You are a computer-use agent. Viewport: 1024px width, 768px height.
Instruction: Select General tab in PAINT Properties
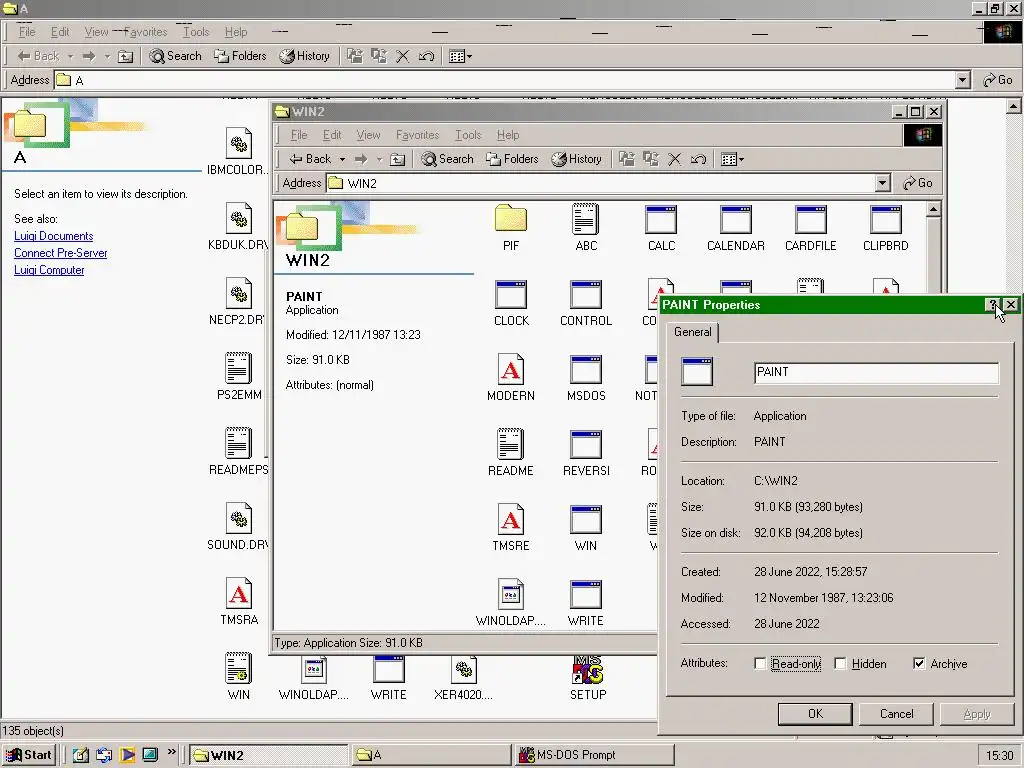click(x=693, y=332)
